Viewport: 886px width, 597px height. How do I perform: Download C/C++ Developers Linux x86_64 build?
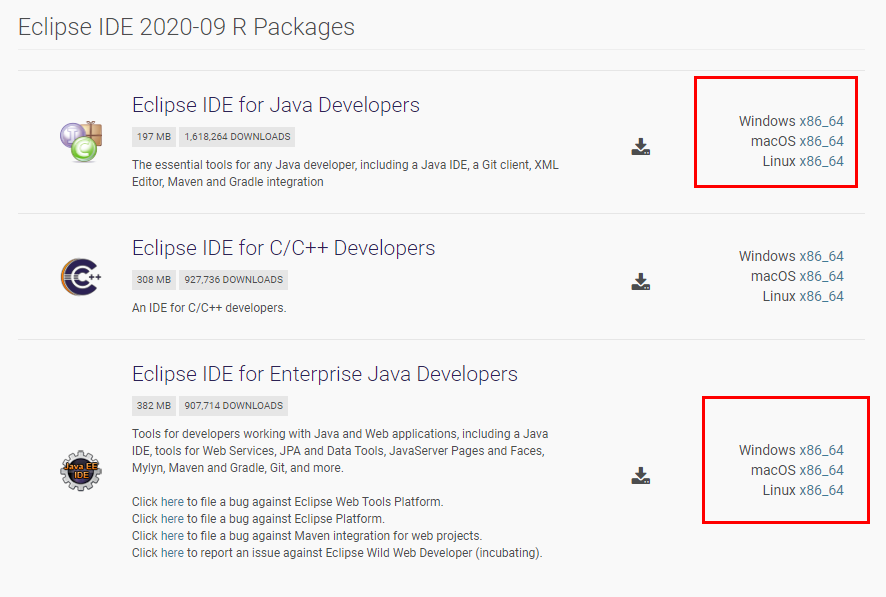[821, 297]
